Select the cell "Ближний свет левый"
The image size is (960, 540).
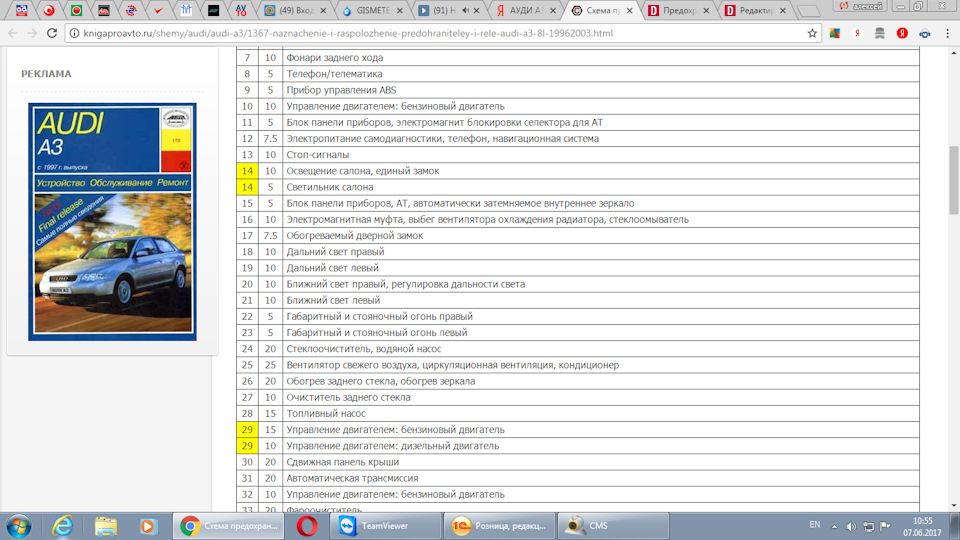(601, 300)
